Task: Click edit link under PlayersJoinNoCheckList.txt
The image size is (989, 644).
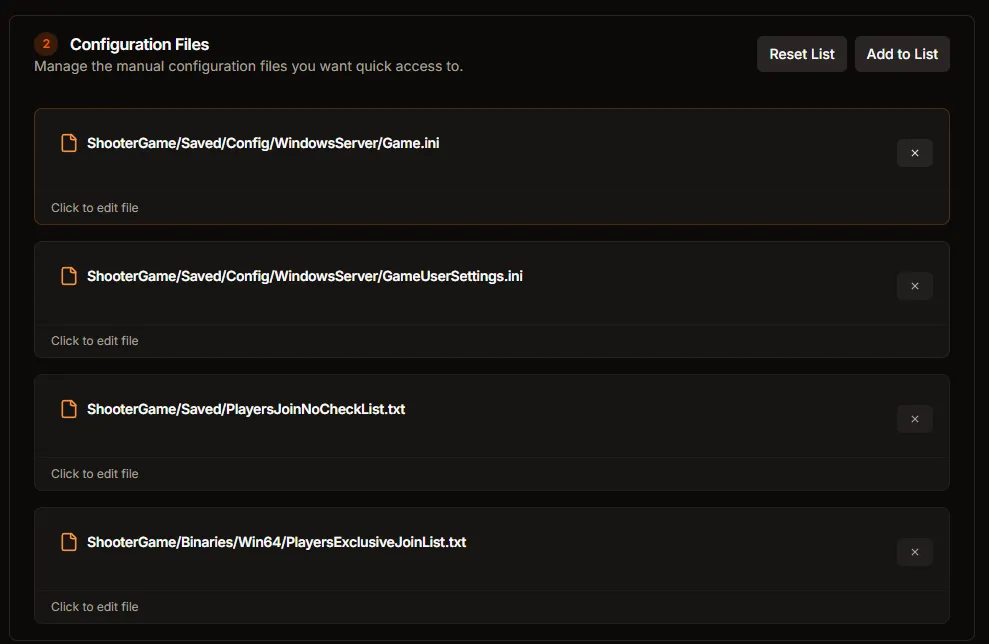Action: [x=95, y=473]
